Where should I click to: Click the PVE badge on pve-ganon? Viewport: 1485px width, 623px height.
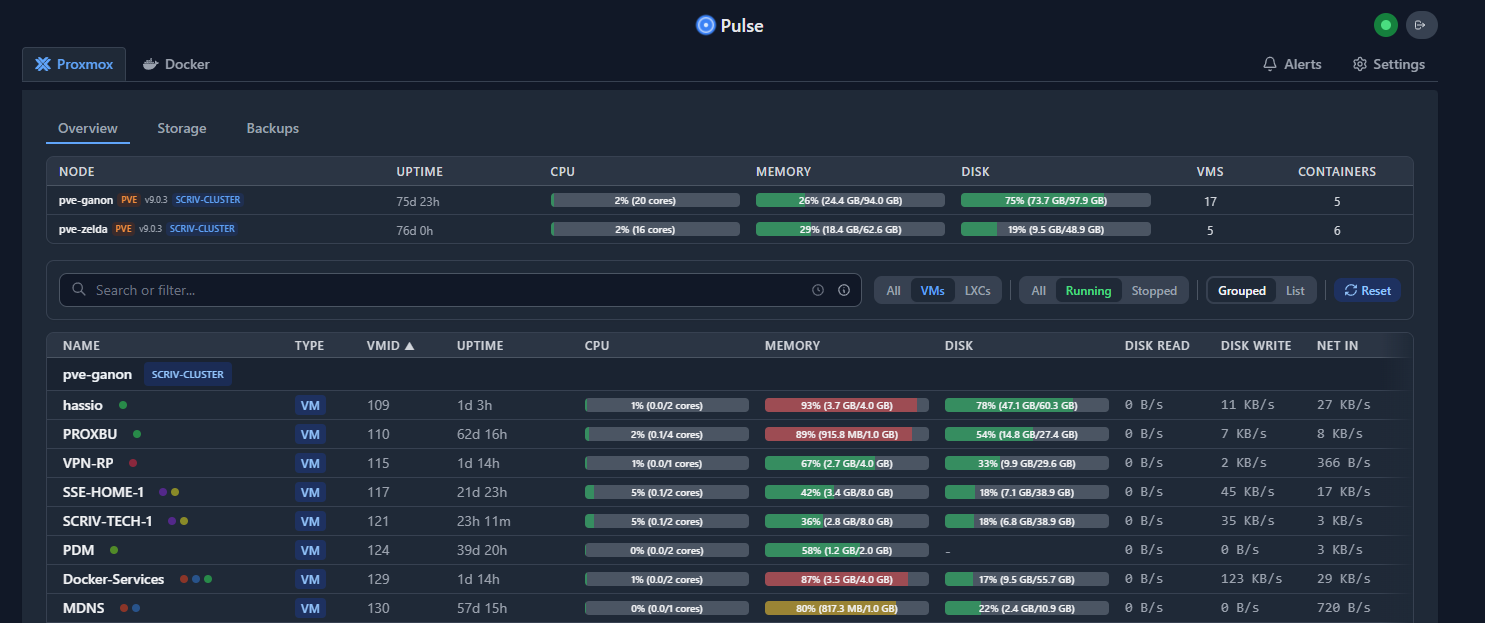(x=129, y=200)
